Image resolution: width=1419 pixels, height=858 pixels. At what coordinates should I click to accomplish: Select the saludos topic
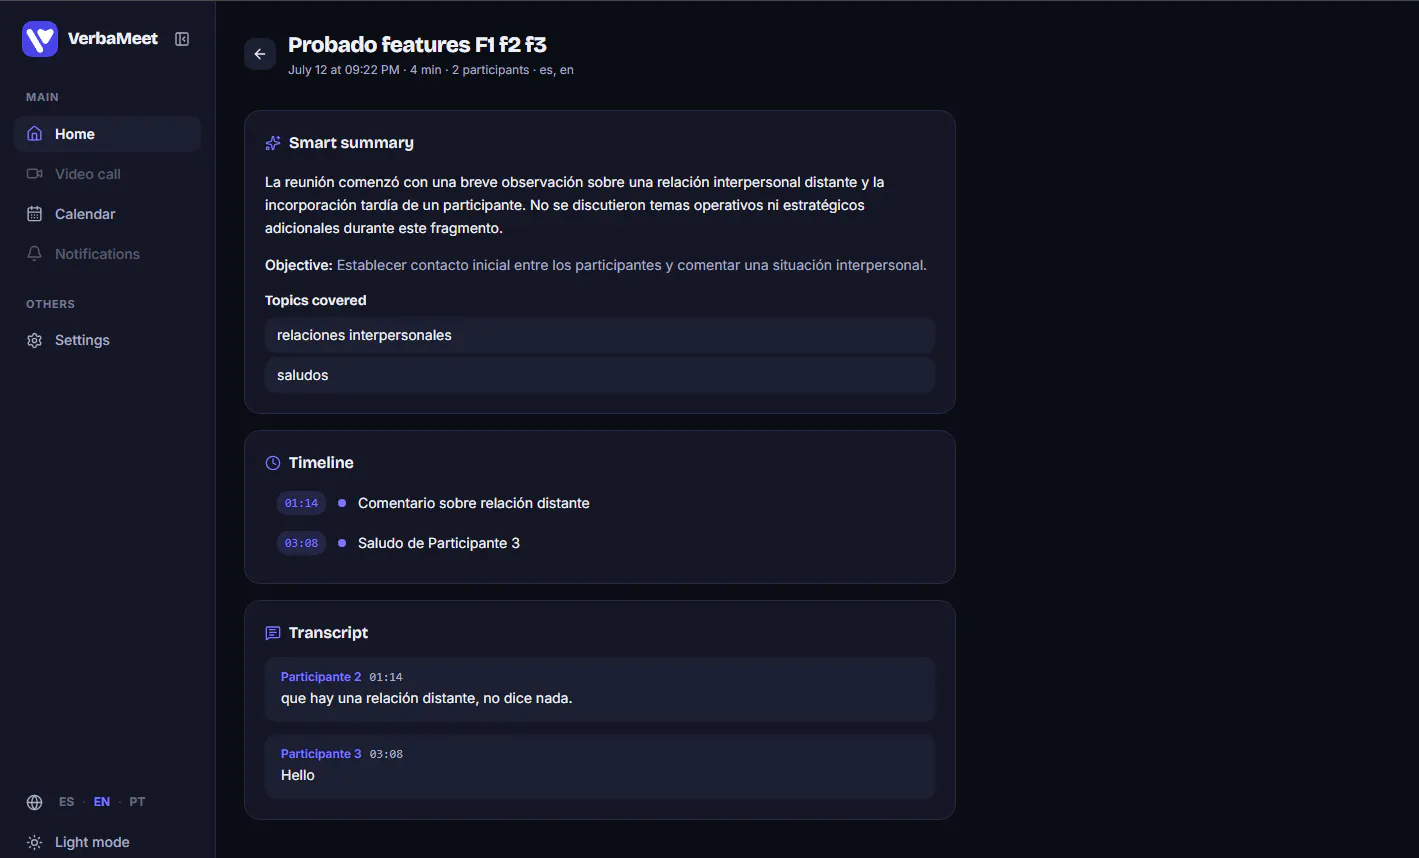[600, 375]
